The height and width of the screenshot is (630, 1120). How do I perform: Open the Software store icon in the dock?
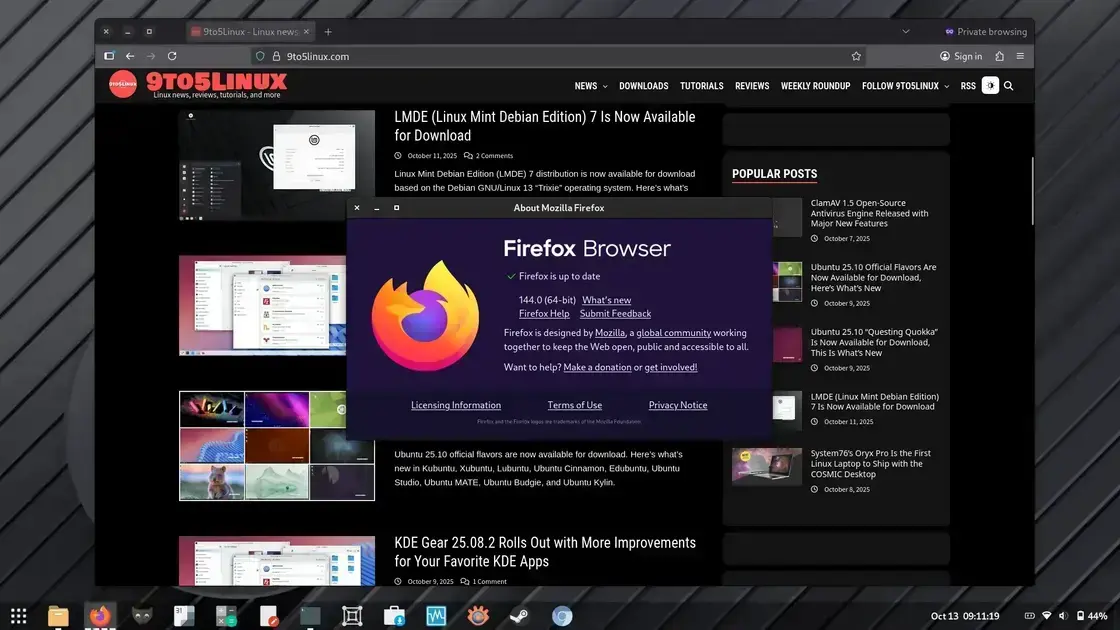click(394, 616)
